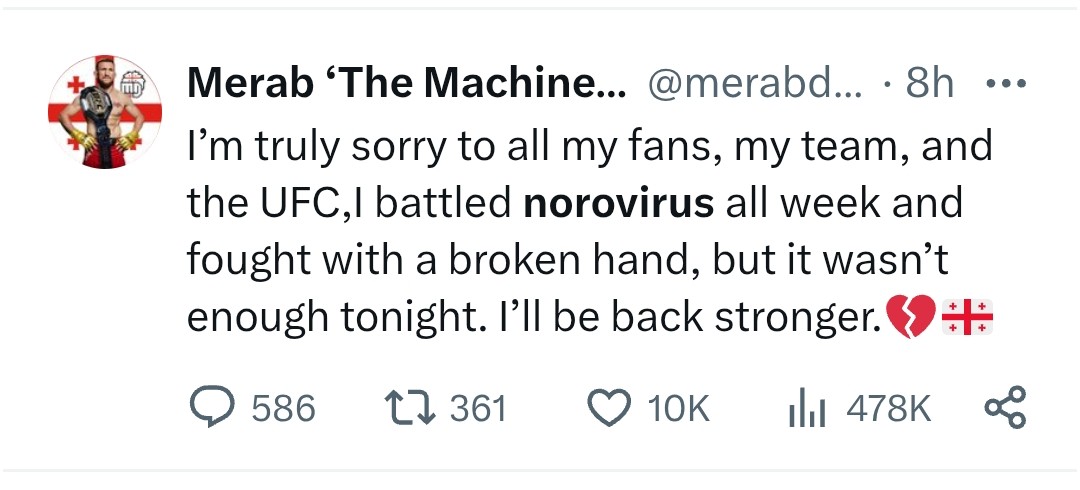Click the reply speech bubble icon
The width and height of the screenshot is (1080, 490).
(211, 408)
